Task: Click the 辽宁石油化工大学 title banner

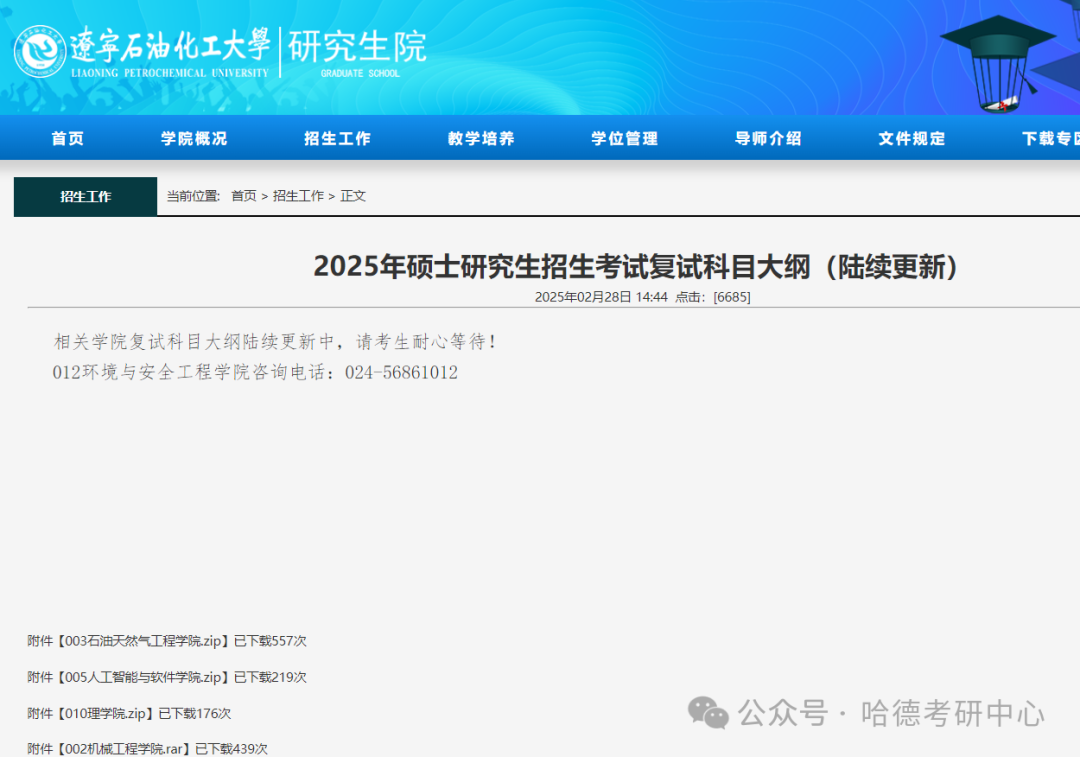Action: pos(170,52)
